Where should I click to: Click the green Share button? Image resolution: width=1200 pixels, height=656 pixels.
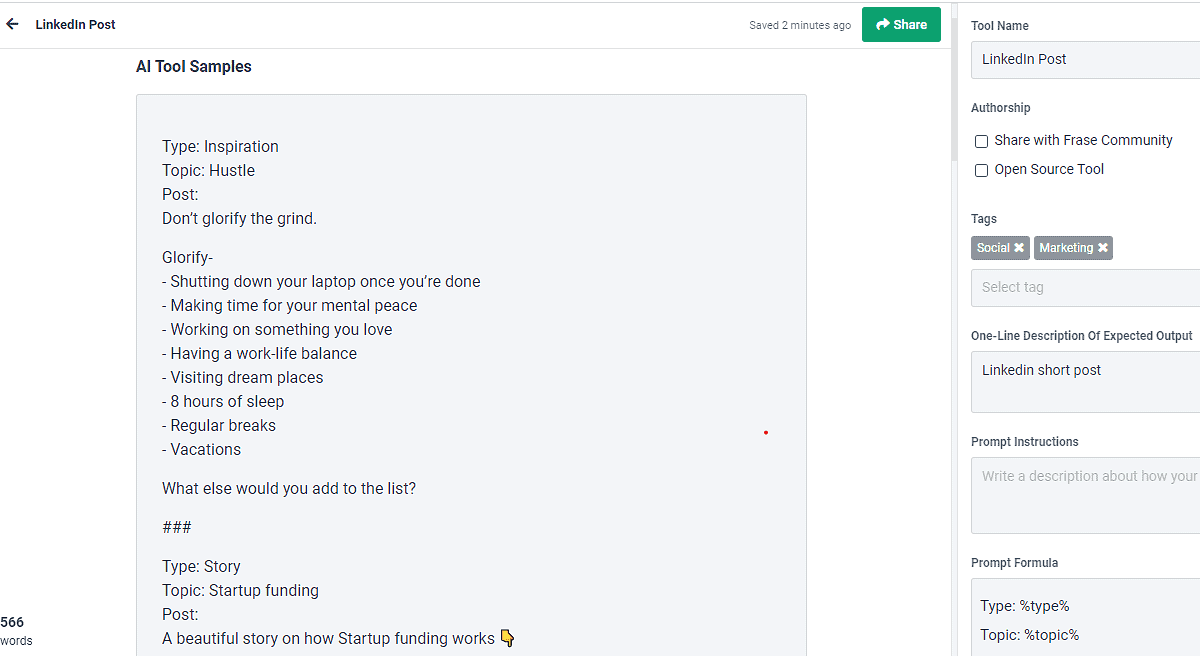901,25
